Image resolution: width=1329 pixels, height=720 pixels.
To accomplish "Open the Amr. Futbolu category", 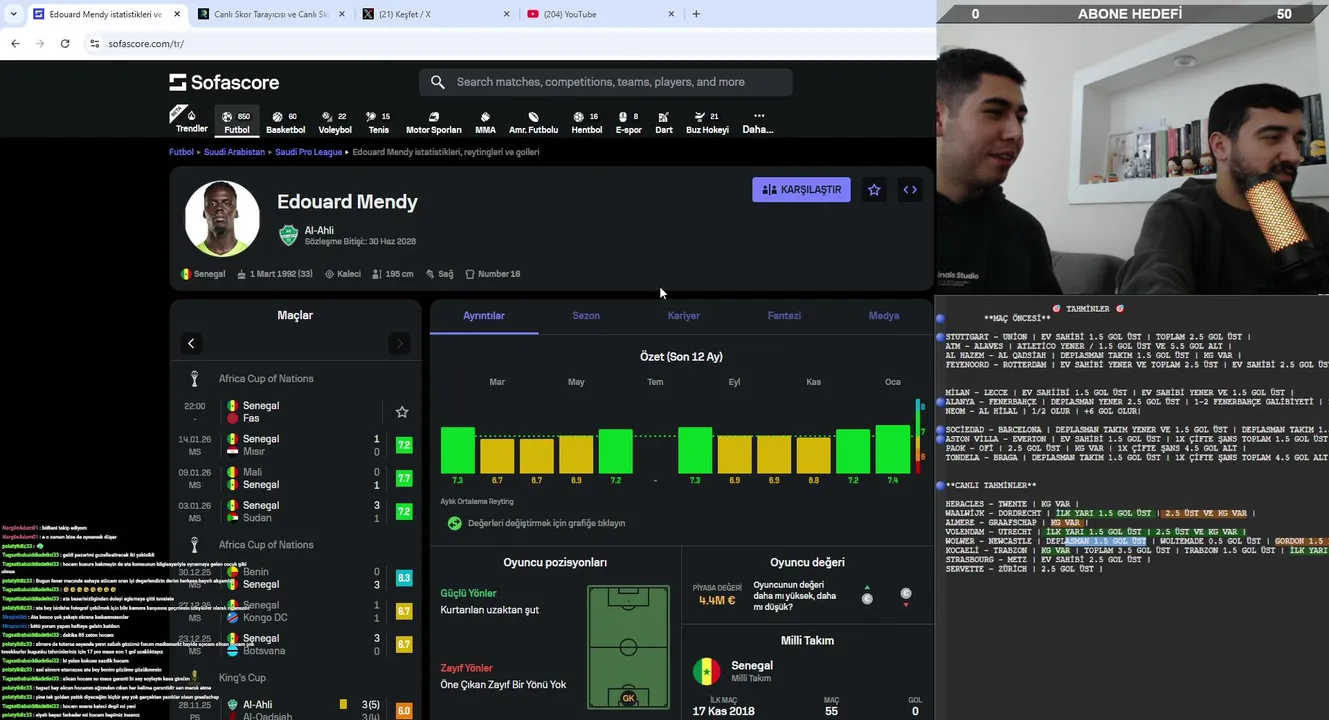I will (x=533, y=122).
